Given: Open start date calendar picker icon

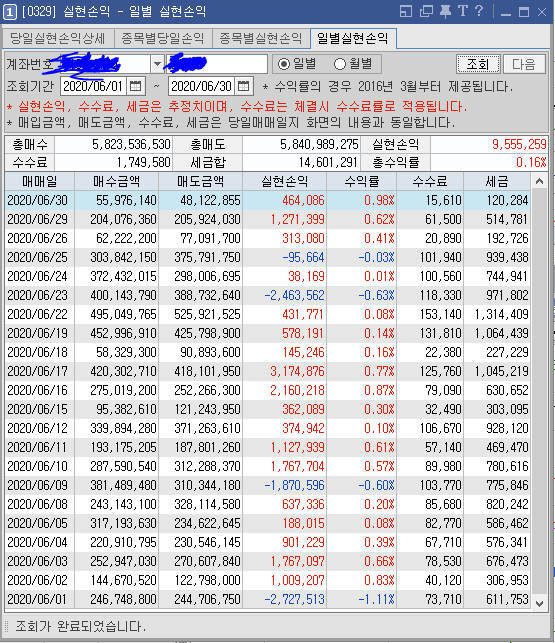Looking at the screenshot, I should (x=135, y=86).
